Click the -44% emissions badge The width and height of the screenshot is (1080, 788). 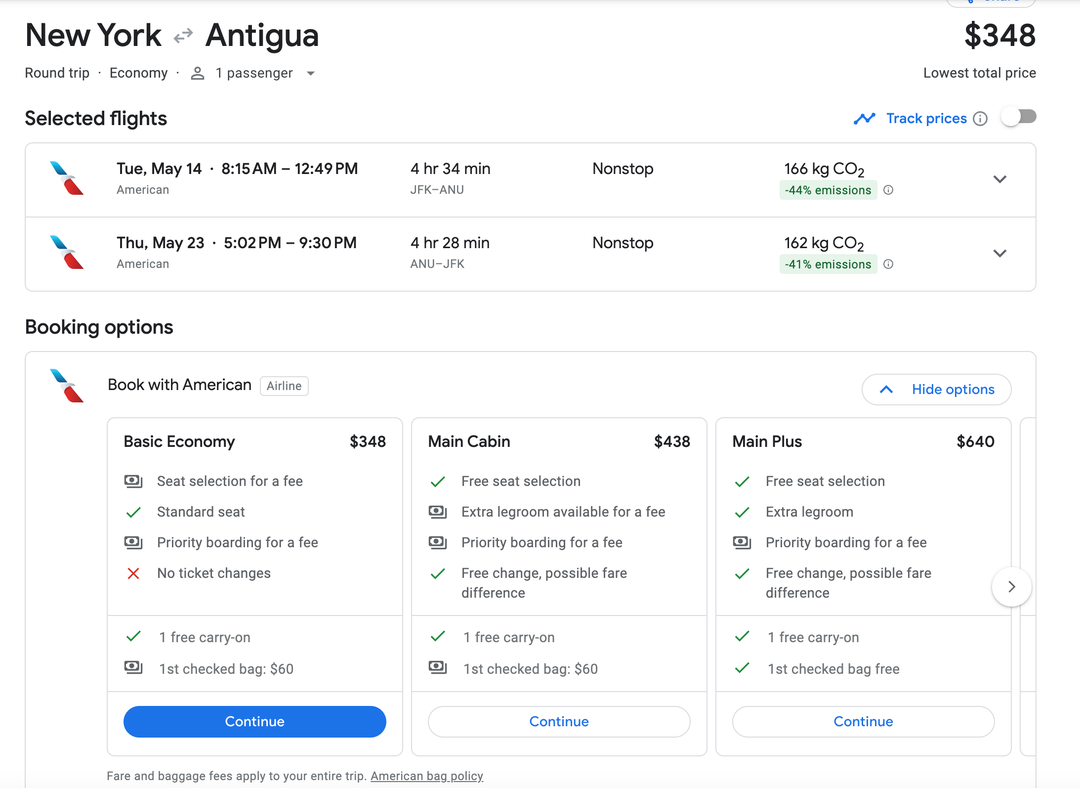828,189
